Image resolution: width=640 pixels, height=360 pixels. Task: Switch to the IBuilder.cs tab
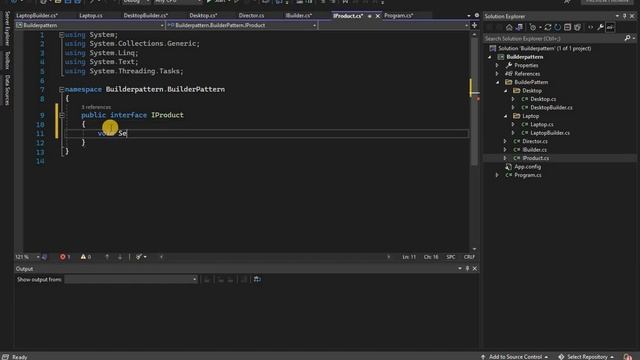point(299,16)
